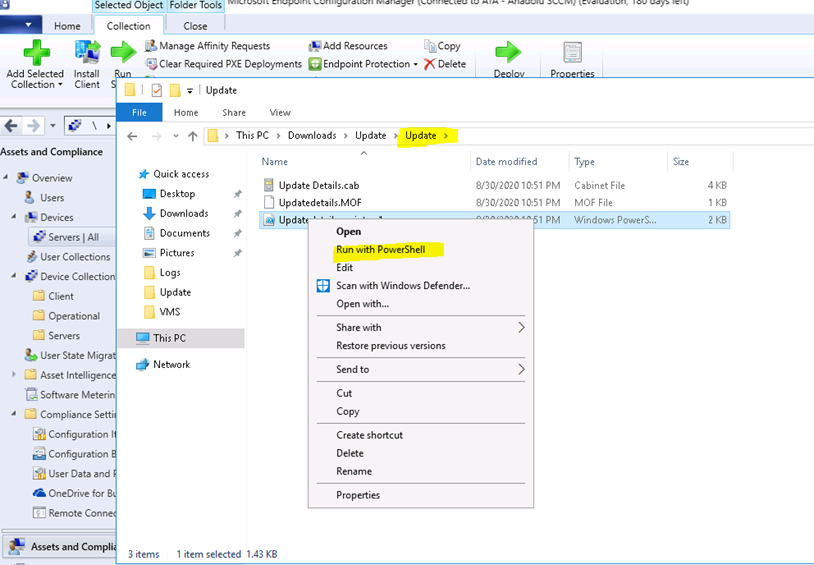
Task: Open Downloads in Quick access
Action: pos(184,213)
